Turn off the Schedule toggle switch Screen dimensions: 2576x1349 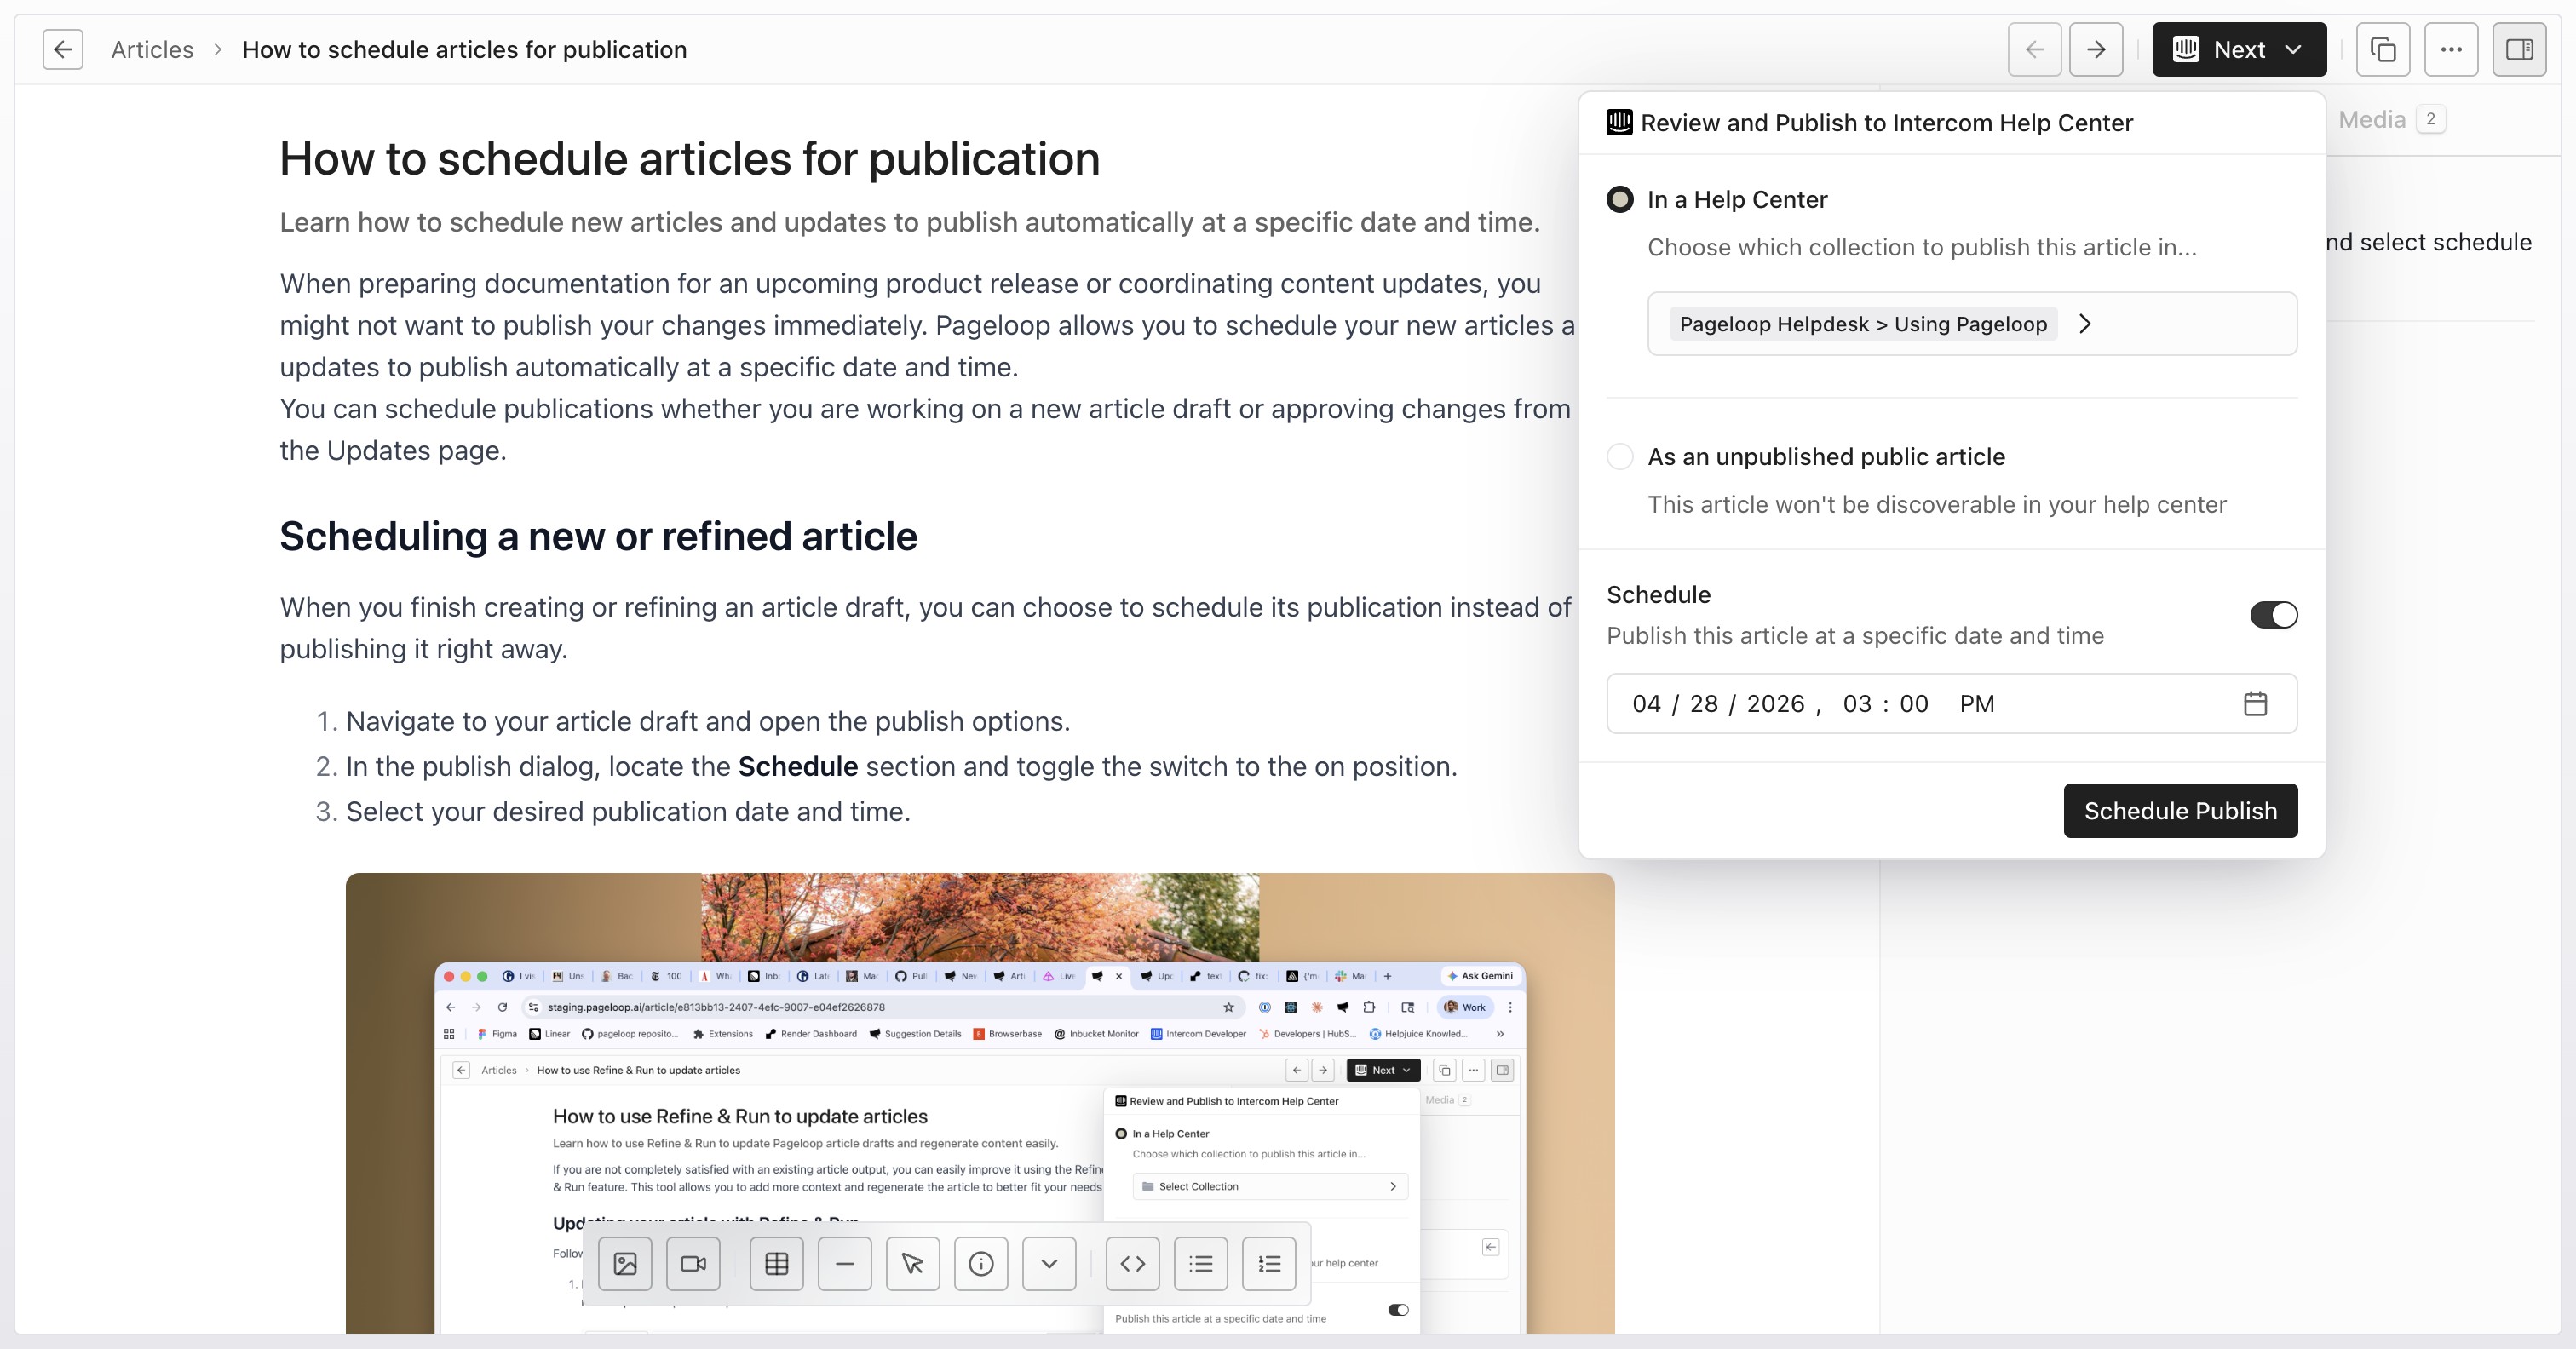coord(2274,615)
